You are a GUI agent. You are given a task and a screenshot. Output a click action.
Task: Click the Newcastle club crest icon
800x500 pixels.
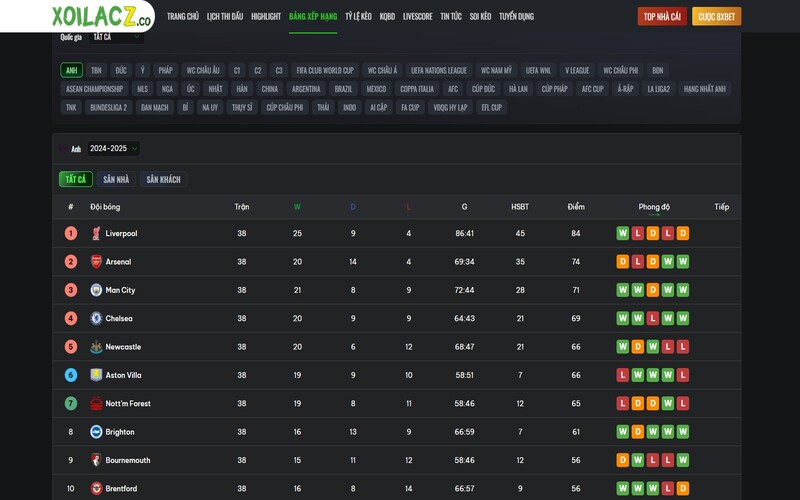(x=96, y=347)
